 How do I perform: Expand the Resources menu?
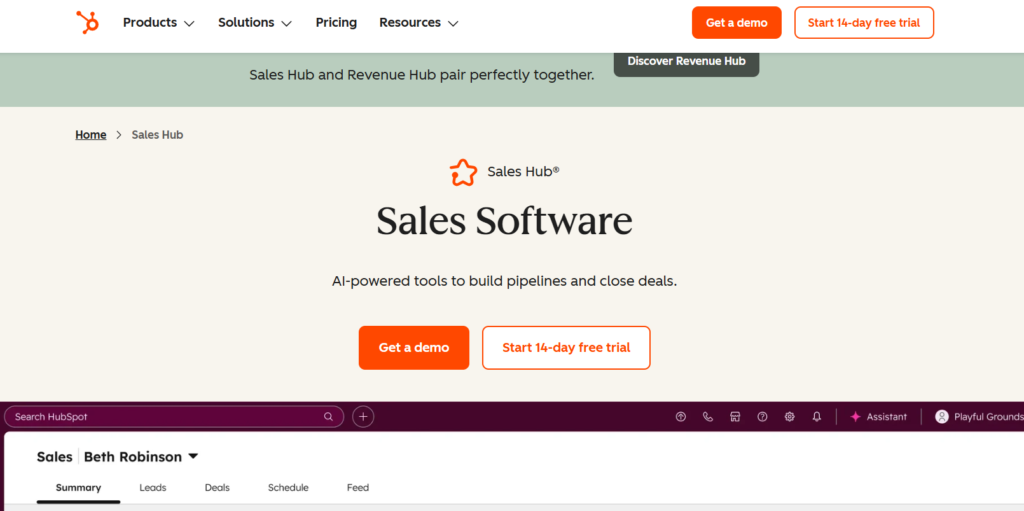pos(419,23)
